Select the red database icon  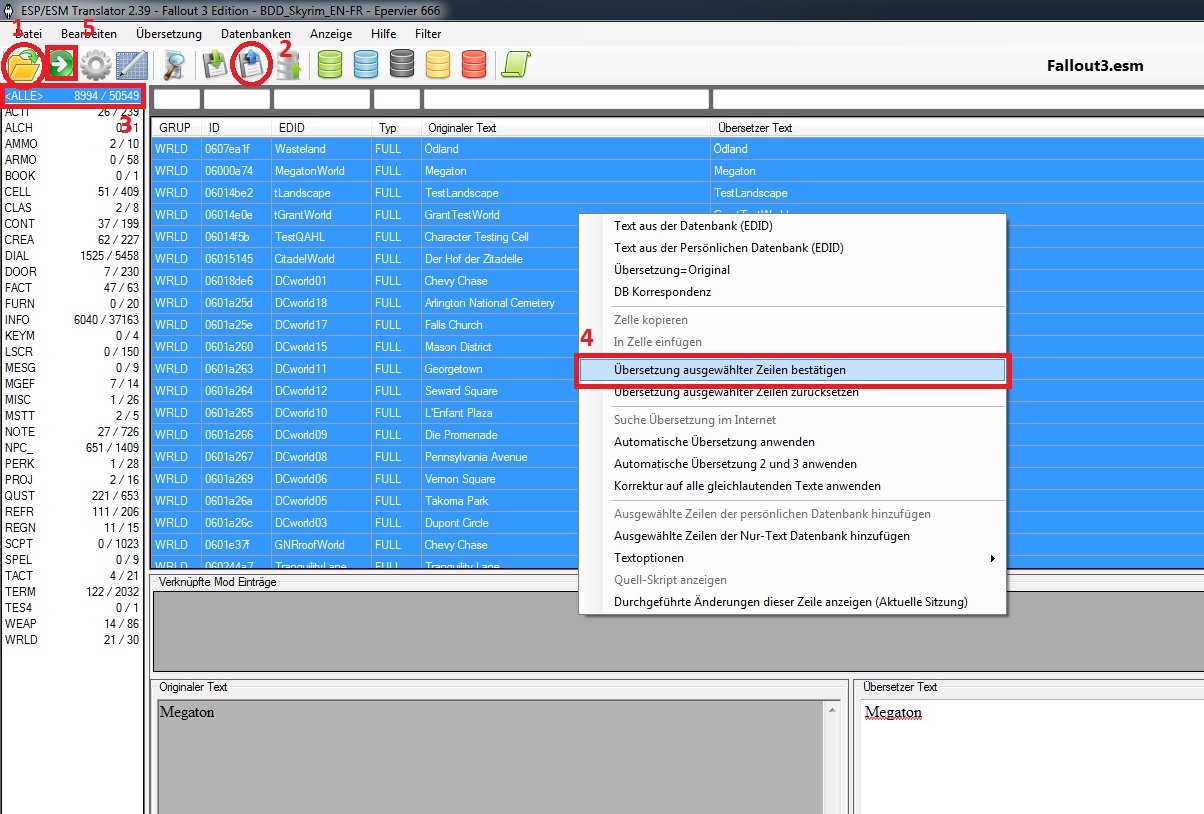(474, 66)
